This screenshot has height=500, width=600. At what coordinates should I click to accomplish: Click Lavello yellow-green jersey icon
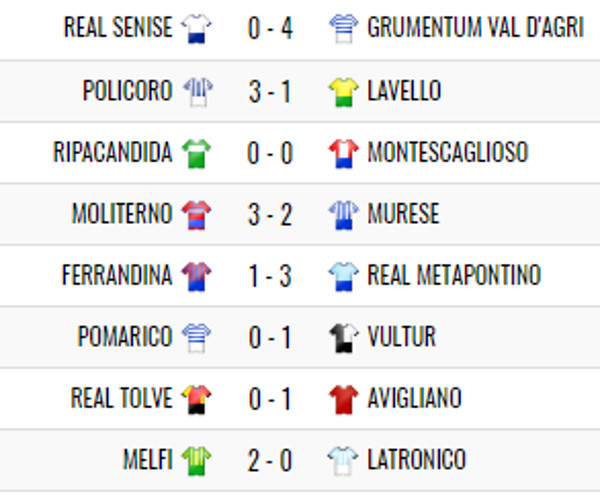(x=344, y=92)
